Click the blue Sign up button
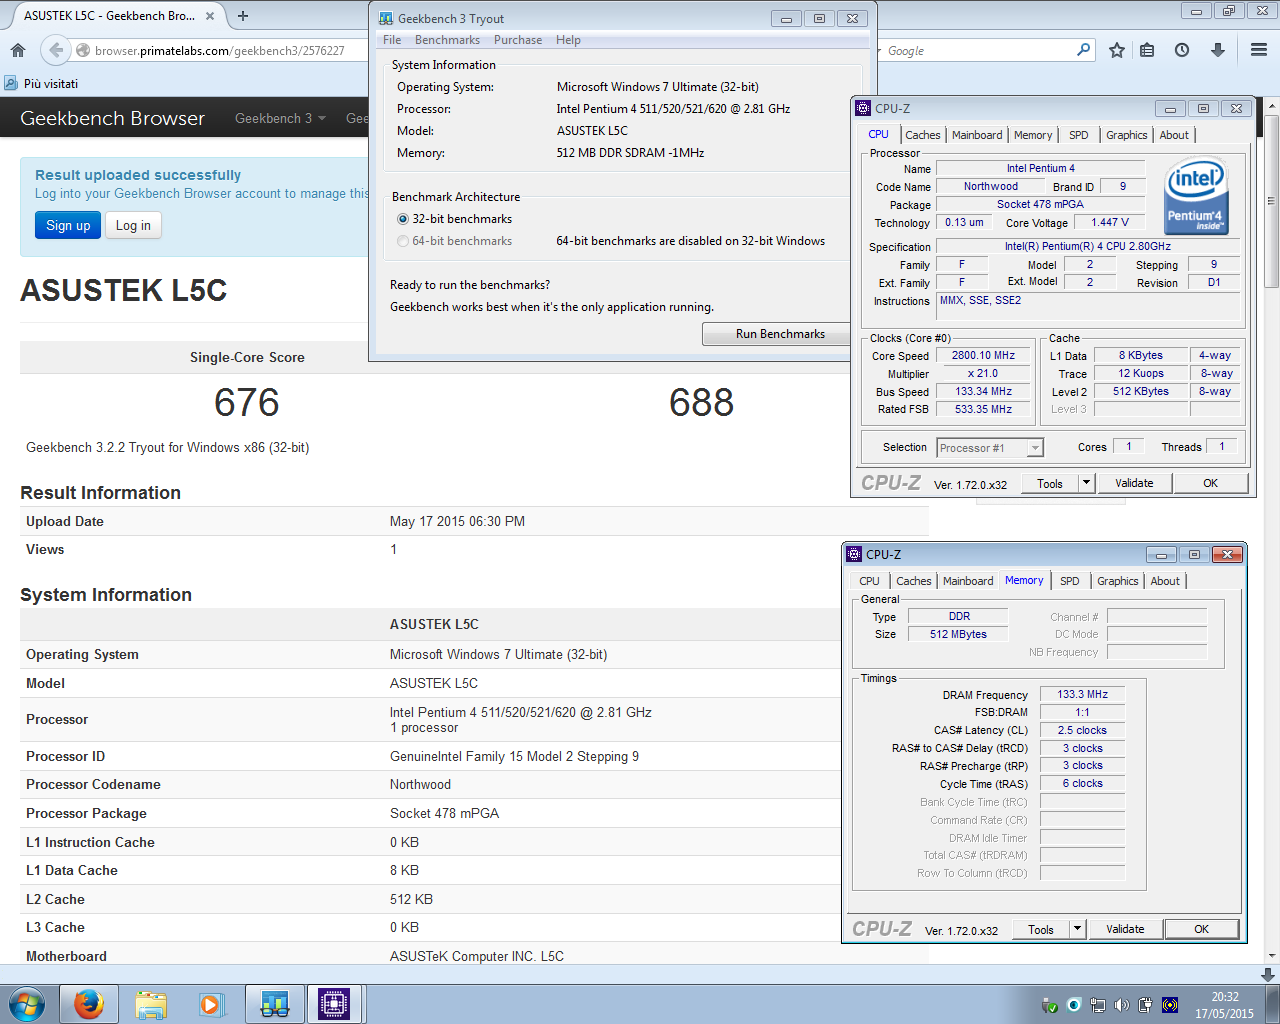The image size is (1280, 1024). (68, 225)
